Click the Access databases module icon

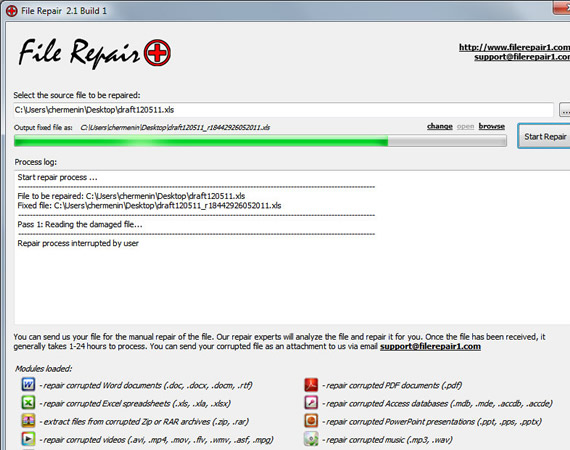pos(311,403)
